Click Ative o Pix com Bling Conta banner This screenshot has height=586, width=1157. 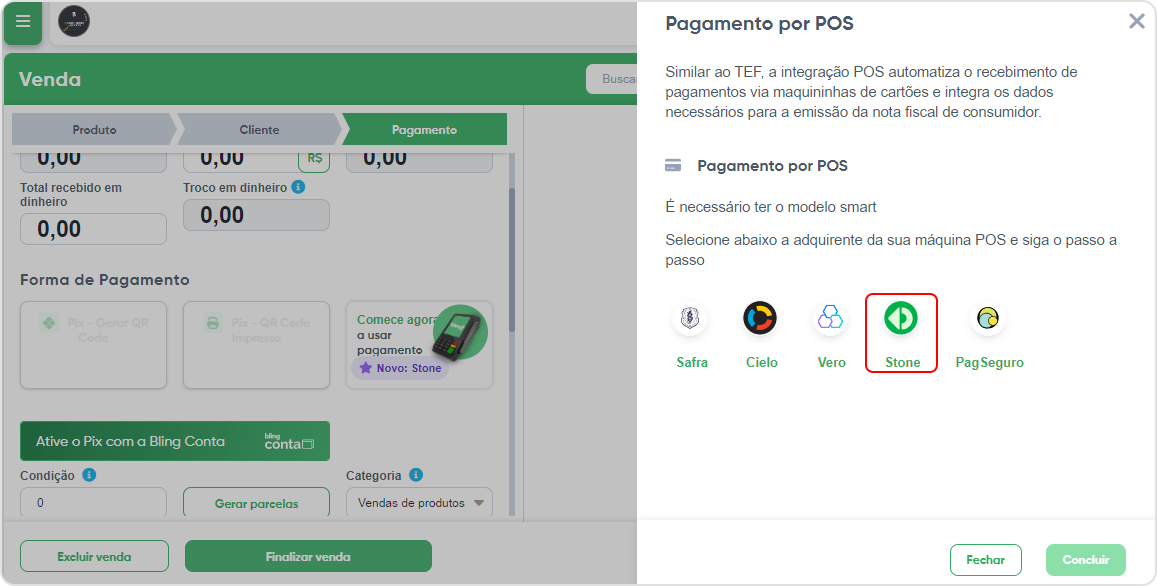(175, 441)
